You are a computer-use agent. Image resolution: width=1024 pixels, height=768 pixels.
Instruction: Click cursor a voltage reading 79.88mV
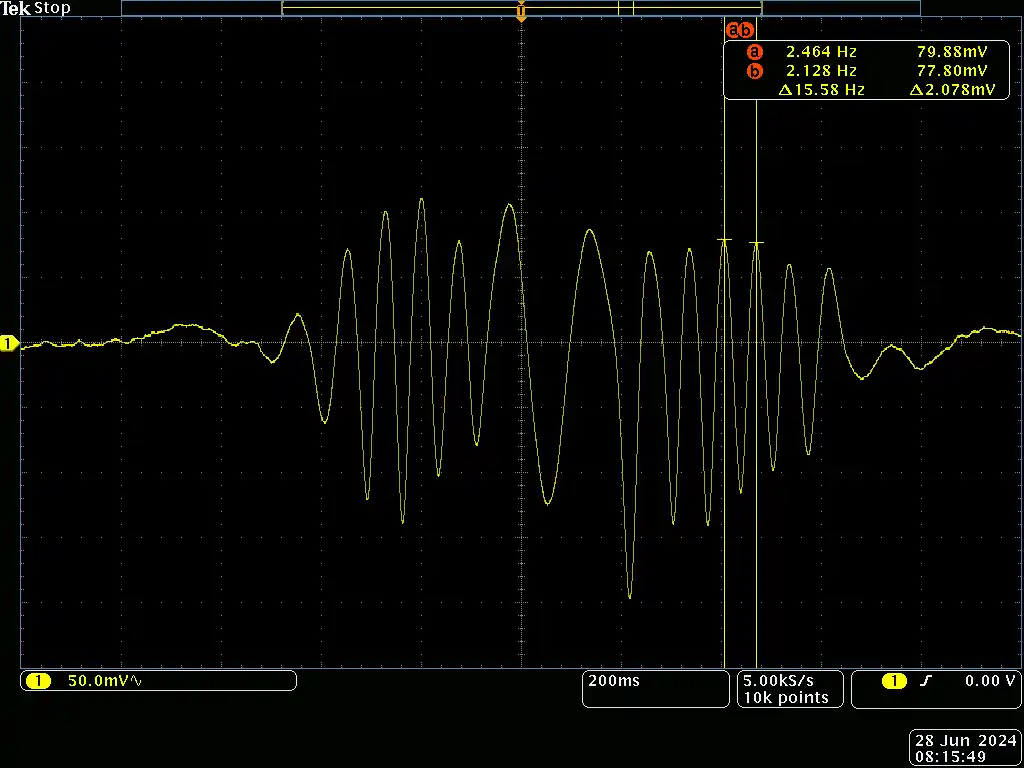click(x=952, y=52)
